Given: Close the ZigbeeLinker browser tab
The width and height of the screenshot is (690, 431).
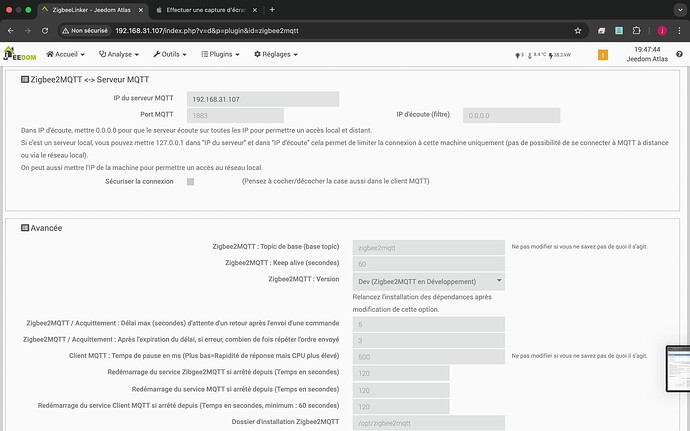Looking at the screenshot, I should (141, 10).
